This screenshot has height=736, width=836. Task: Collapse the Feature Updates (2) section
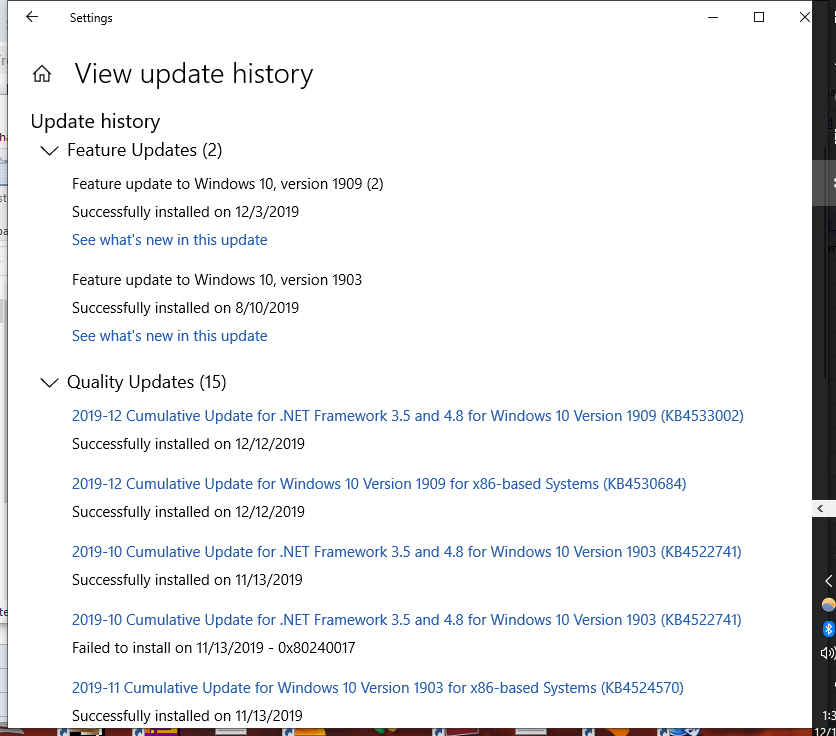50,151
